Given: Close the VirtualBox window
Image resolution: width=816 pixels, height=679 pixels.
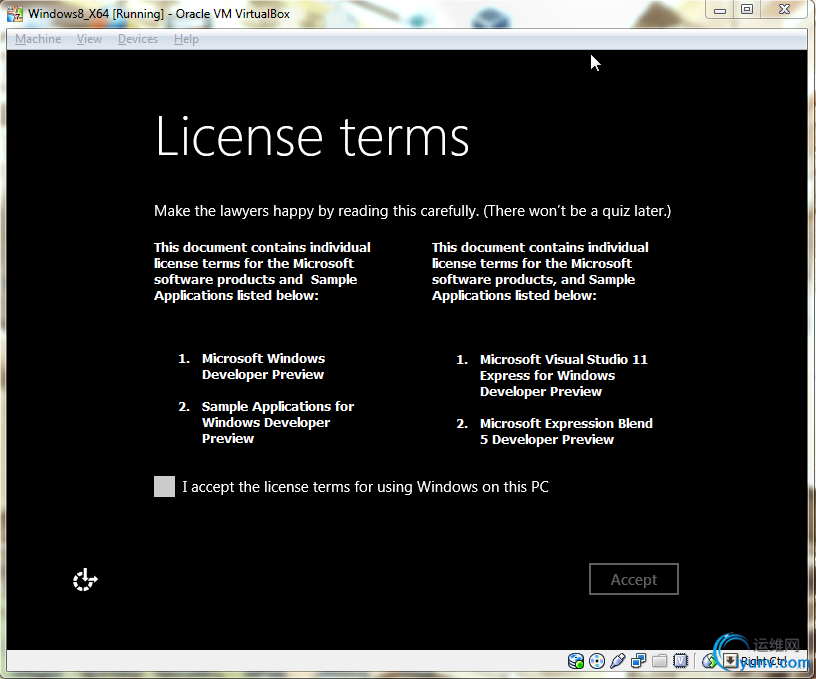Looking at the screenshot, I should coord(784,10).
